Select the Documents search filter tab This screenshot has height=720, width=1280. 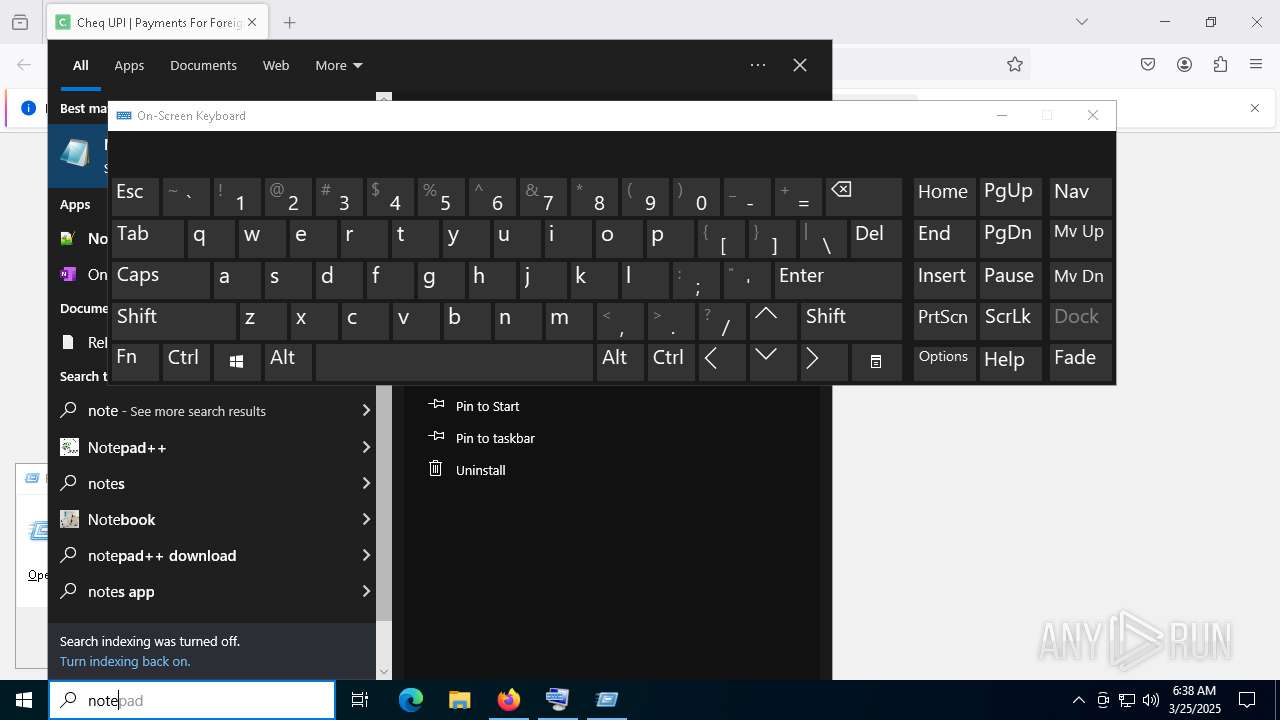click(x=203, y=65)
